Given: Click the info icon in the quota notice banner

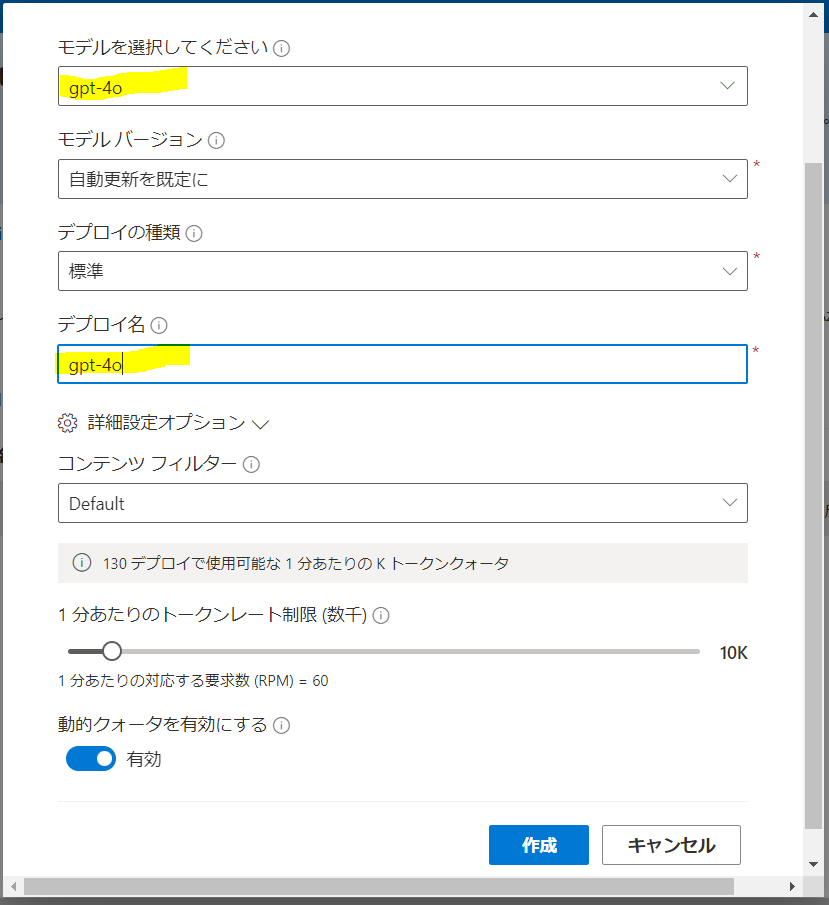Looking at the screenshot, I should pos(80,563).
